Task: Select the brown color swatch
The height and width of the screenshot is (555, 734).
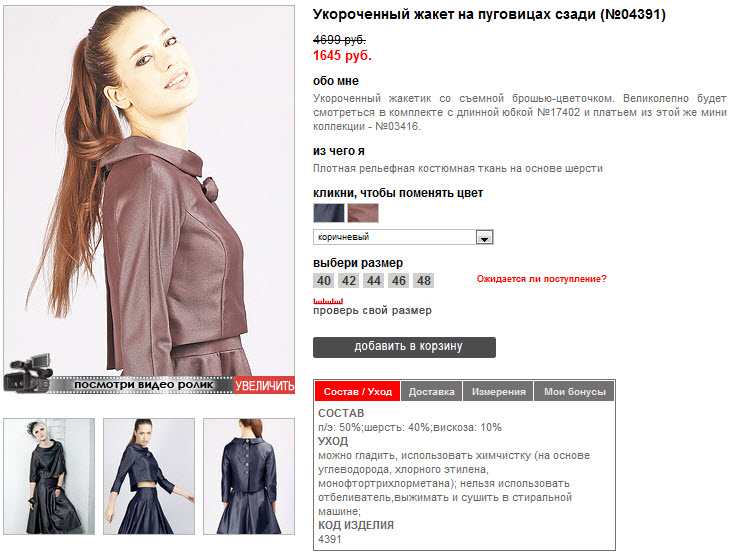Action: (x=363, y=213)
